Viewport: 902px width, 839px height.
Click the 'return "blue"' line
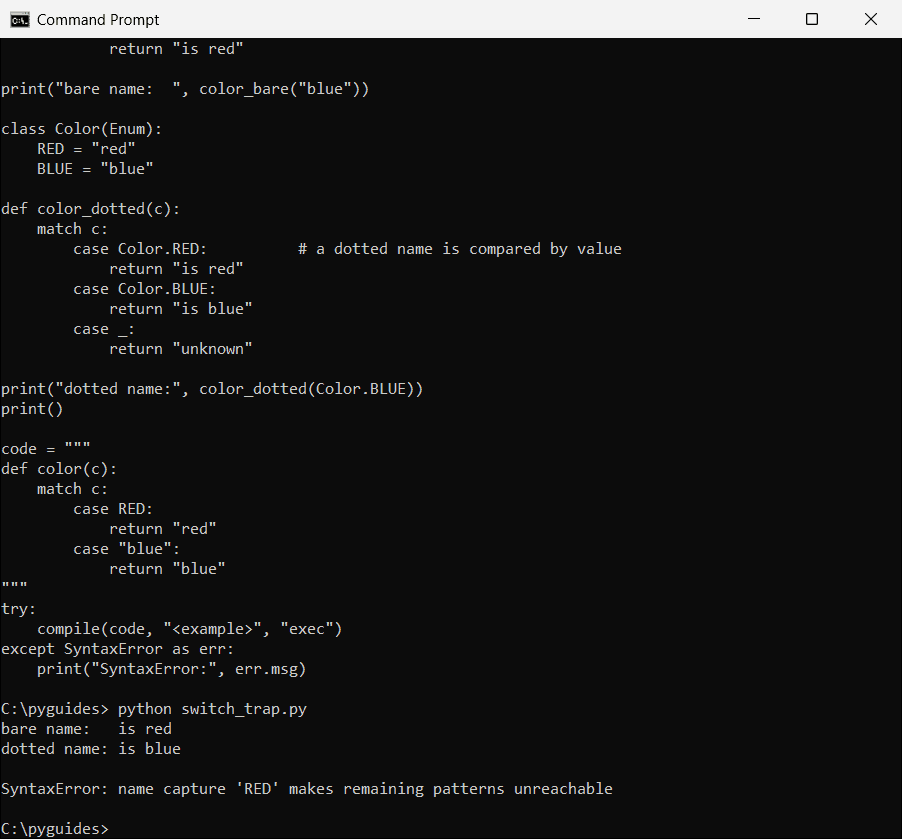[x=167, y=569]
